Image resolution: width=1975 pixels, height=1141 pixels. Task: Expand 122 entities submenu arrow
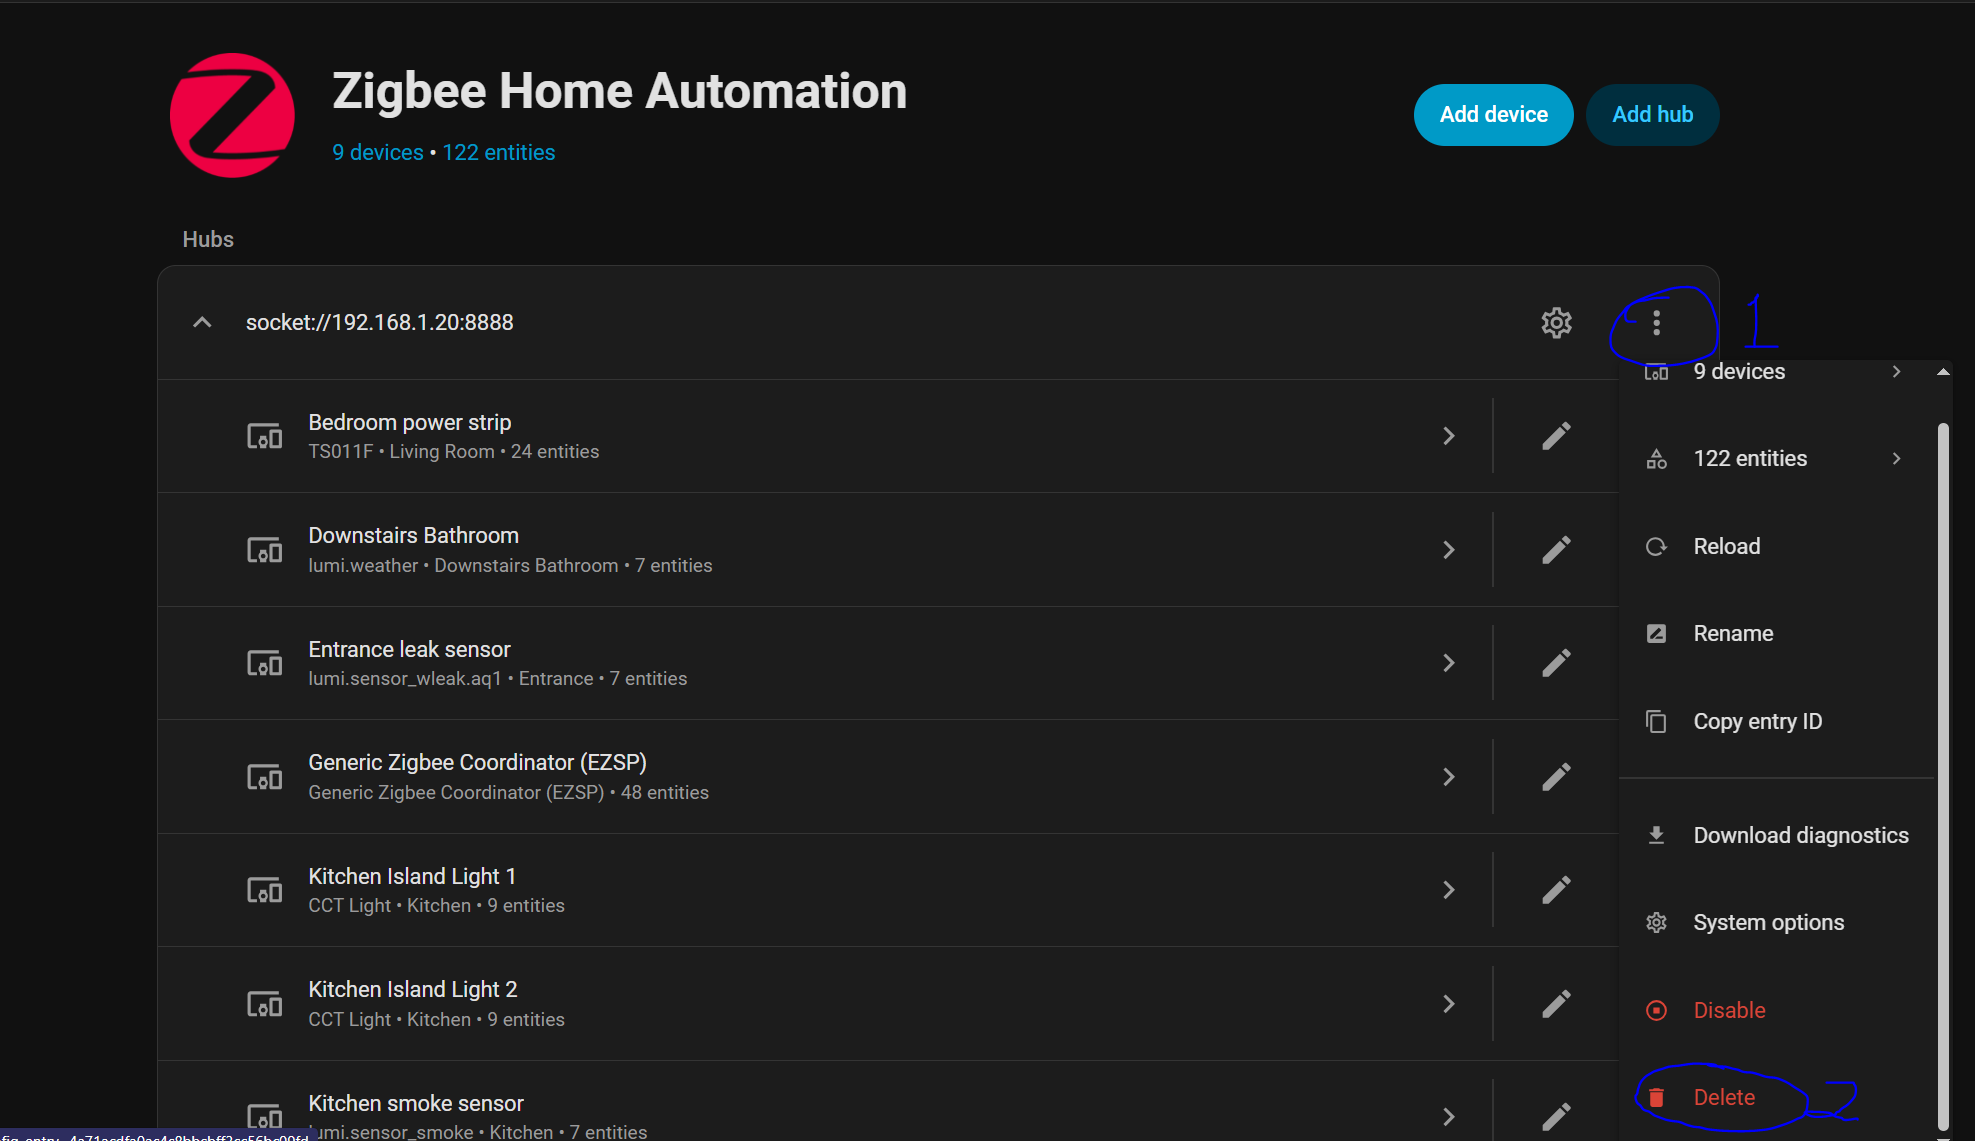click(1896, 459)
